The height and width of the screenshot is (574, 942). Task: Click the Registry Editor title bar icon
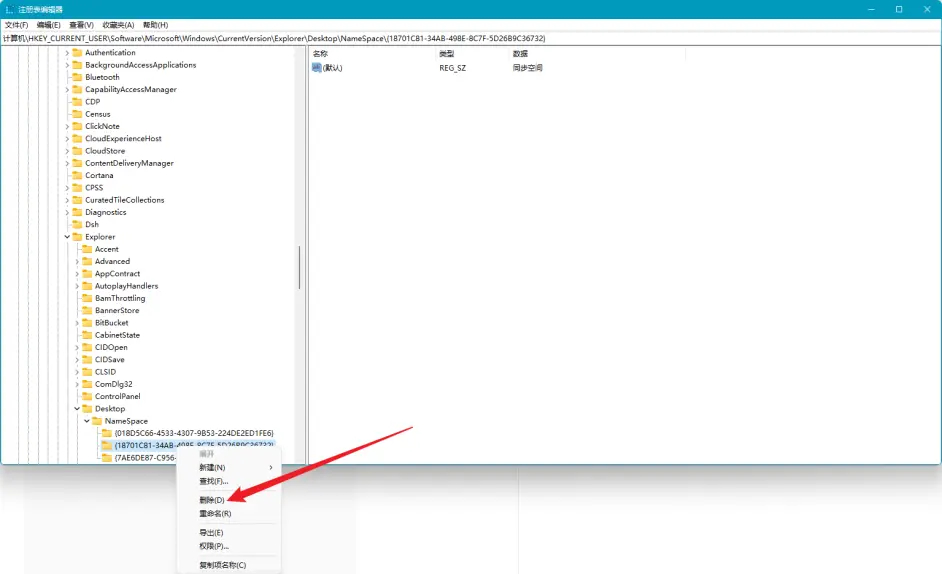[10, 9]
